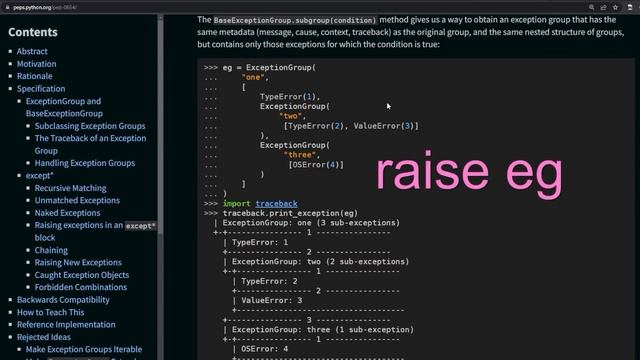Click the output line 'ValueError: 3'
Image resolution: width=640 pixels, height=360 pixels.
(271, 300)
